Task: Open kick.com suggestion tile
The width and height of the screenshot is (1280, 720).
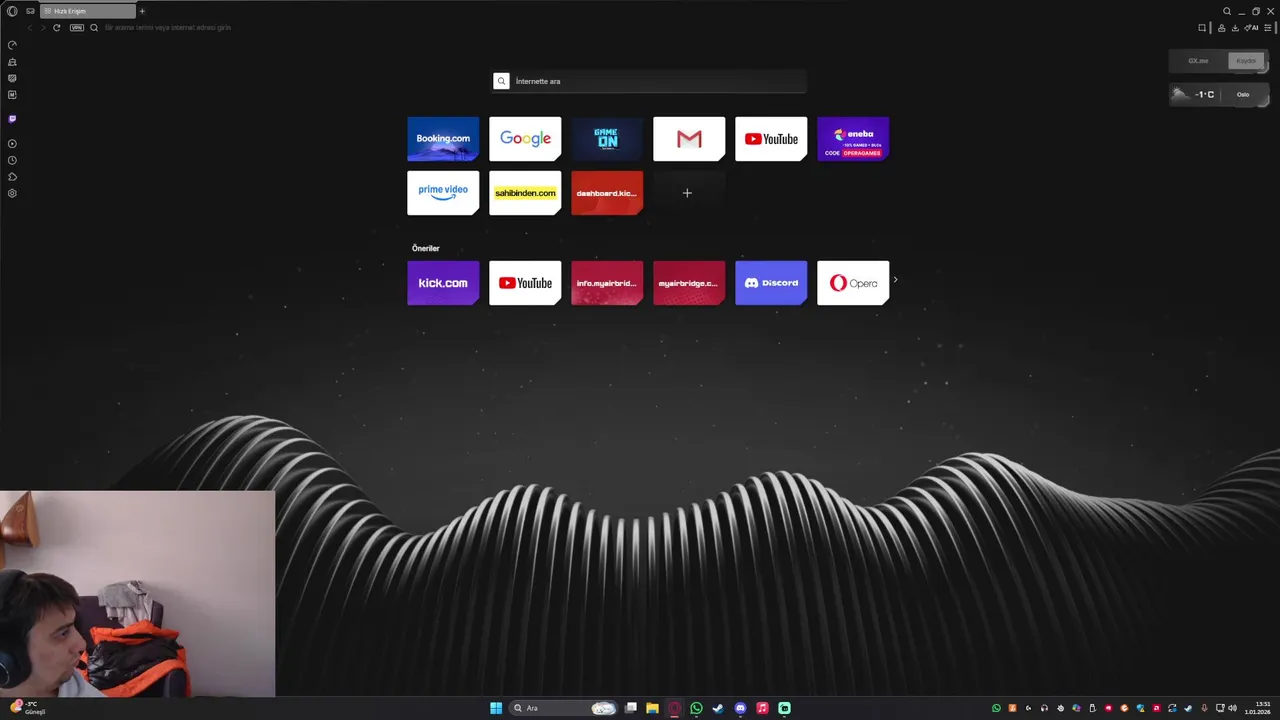Action: [x=443, y=283]
